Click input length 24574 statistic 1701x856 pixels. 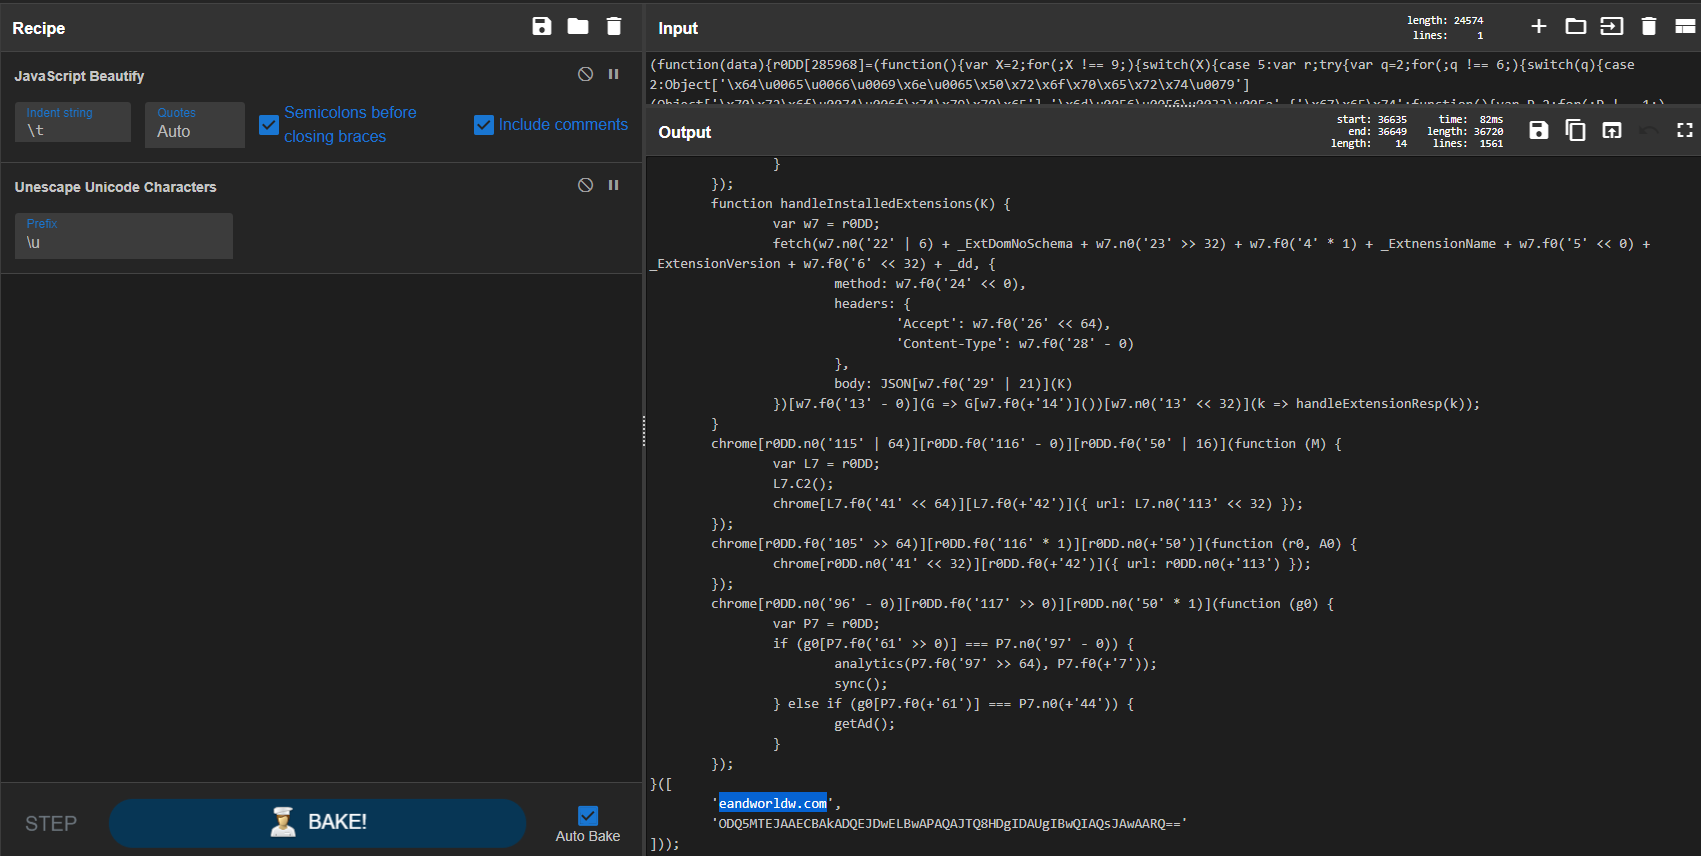coord(1445,20)
